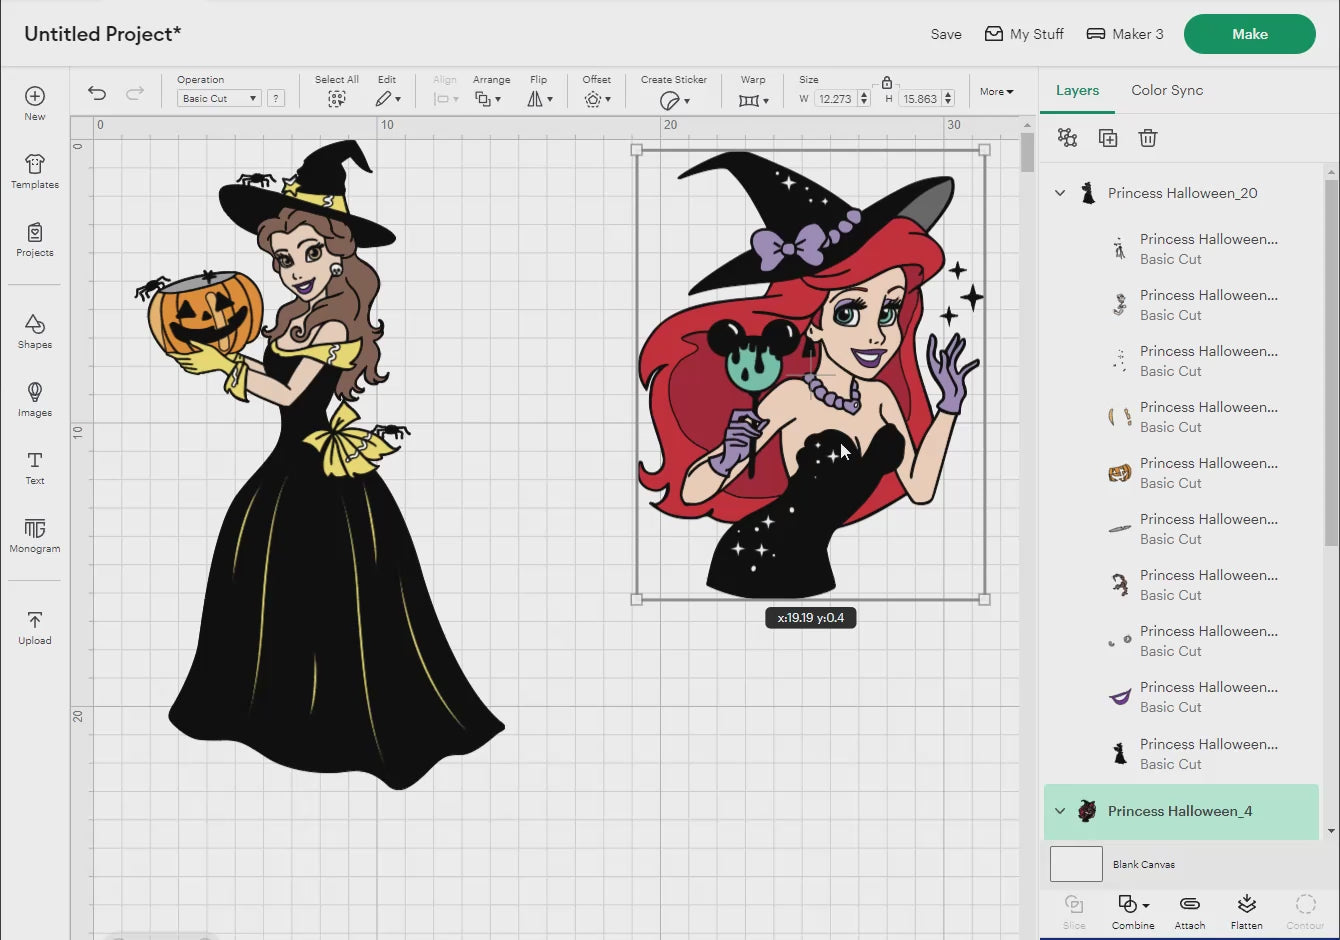Click the Select All icon
The height and width of the screenshot is (940, 1340).
click(x=337, y=99)
